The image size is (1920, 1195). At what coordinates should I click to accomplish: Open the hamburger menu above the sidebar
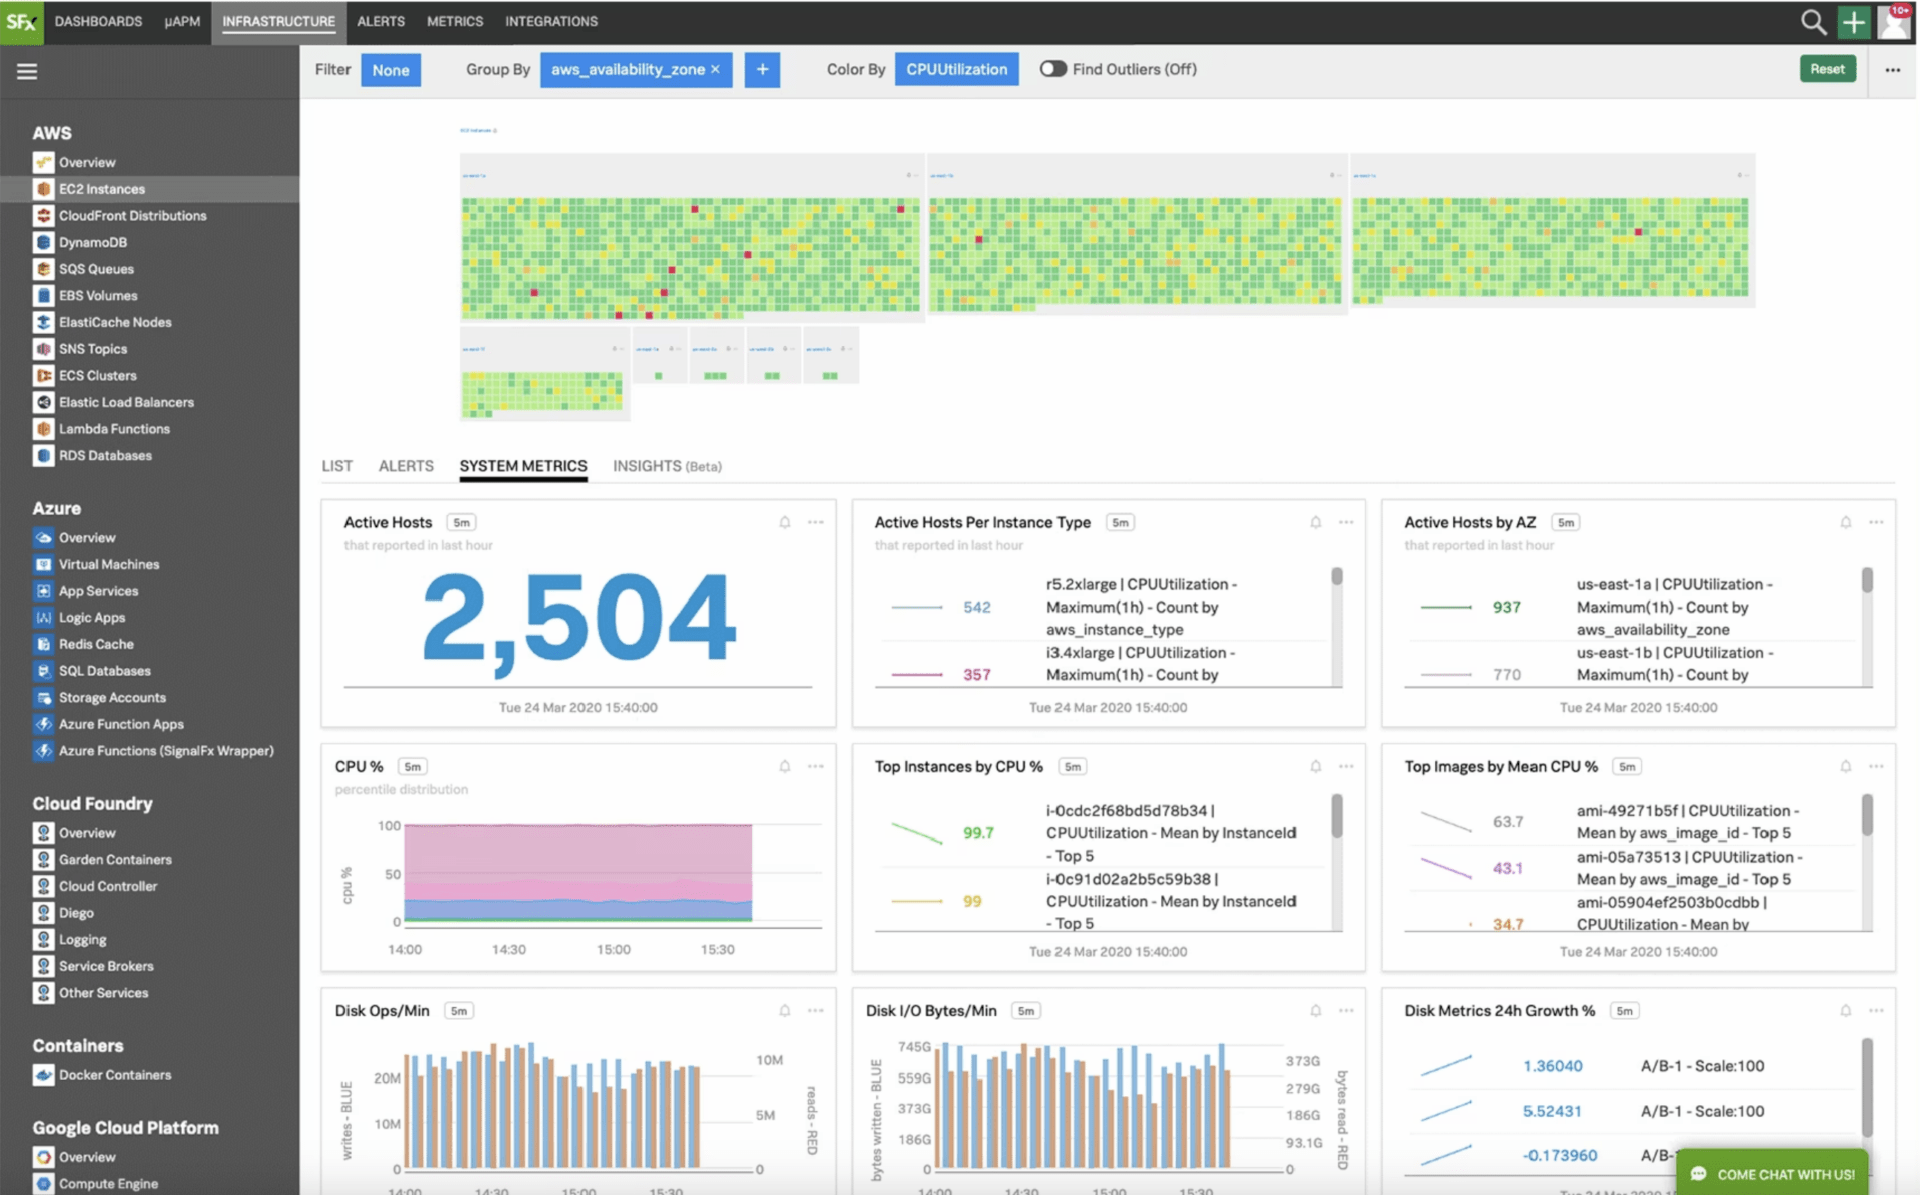click(27, 71)
